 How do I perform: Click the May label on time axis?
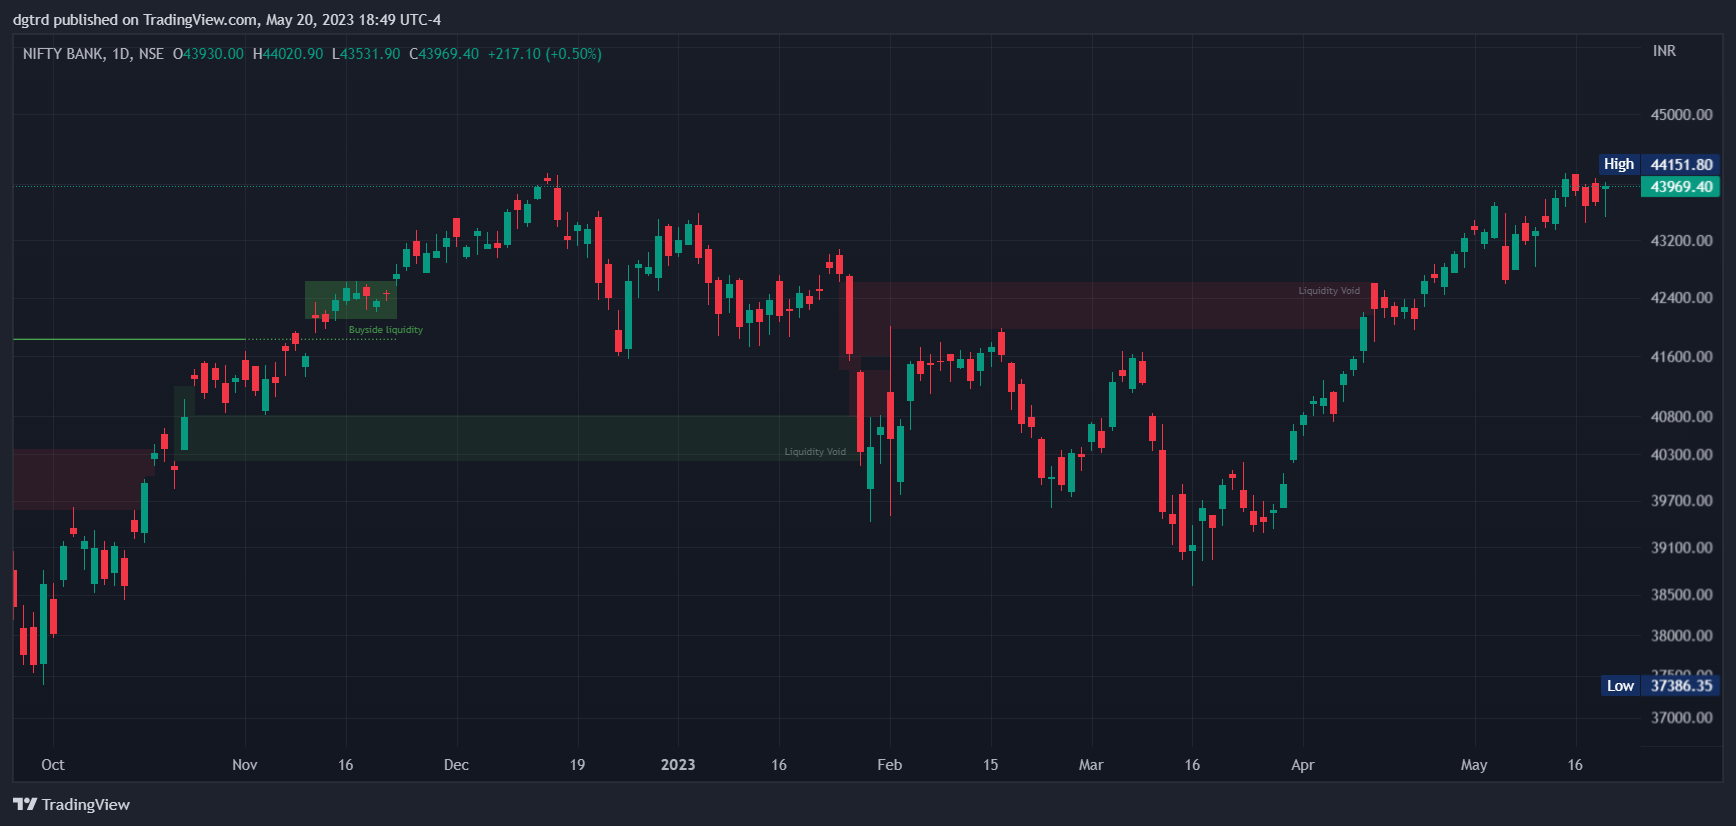pos(1474,765)
